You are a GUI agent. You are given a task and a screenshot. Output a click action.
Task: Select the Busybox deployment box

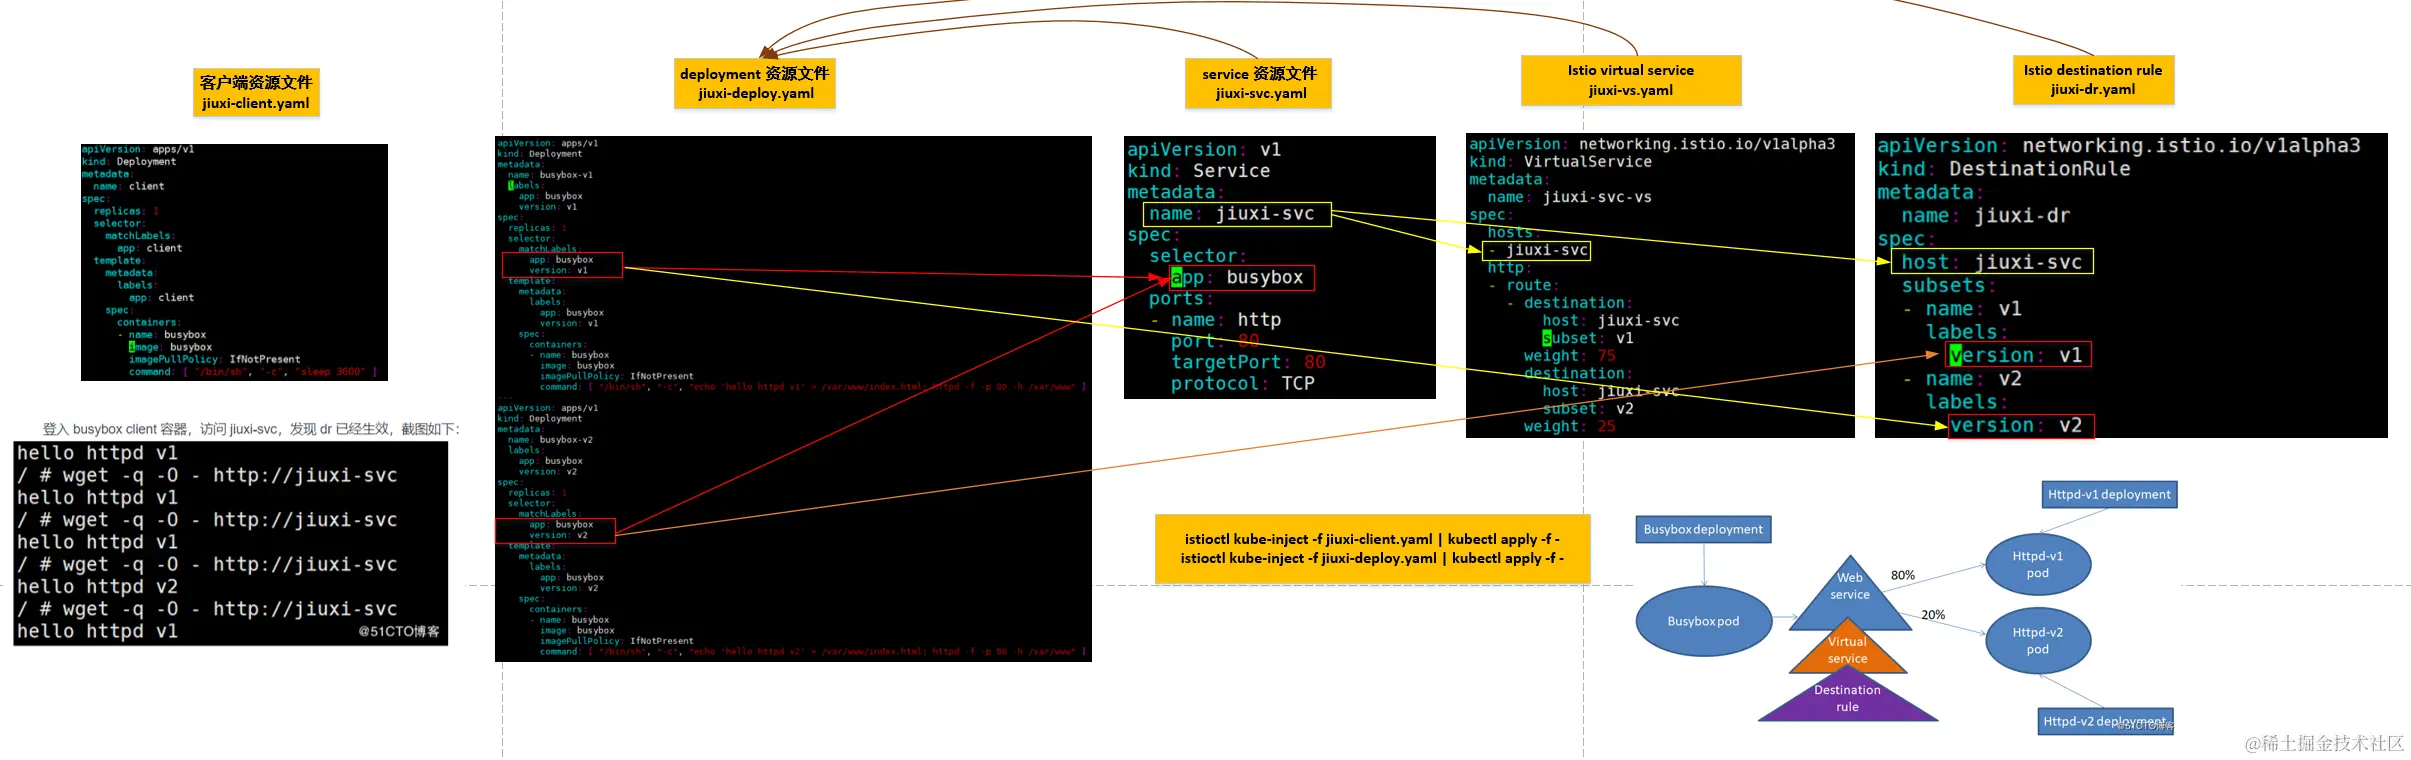(x=1703, y=530)
